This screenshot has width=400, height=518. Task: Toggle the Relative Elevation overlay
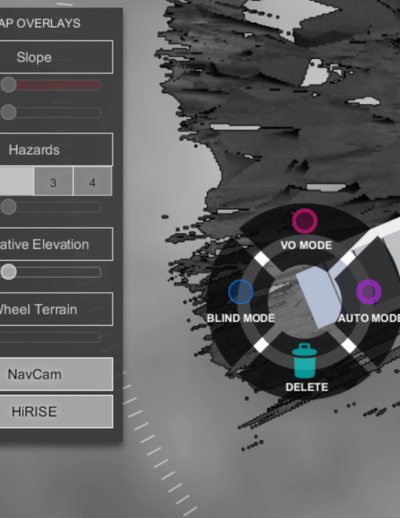(x=56, y=244)
